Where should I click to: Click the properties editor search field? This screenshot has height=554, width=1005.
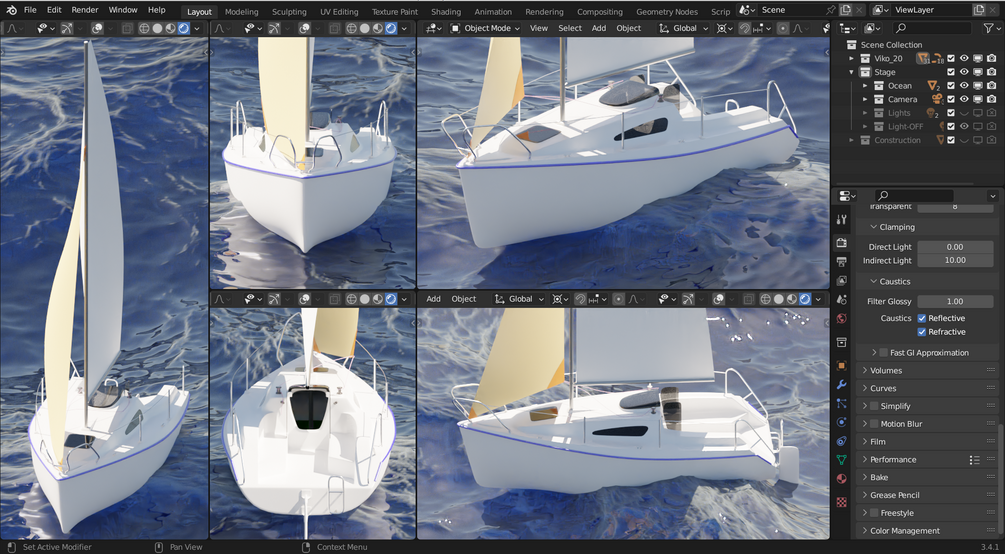point(914,196)
